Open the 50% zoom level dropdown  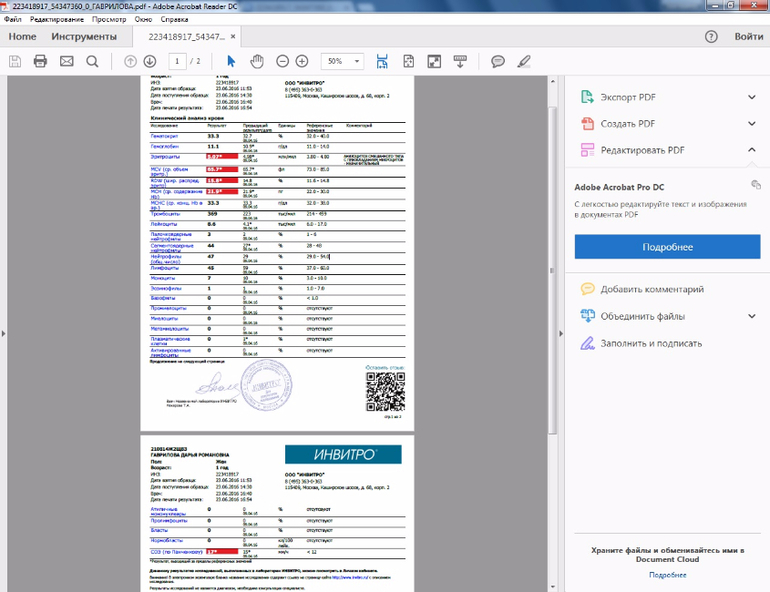click(x=342, y=61)
